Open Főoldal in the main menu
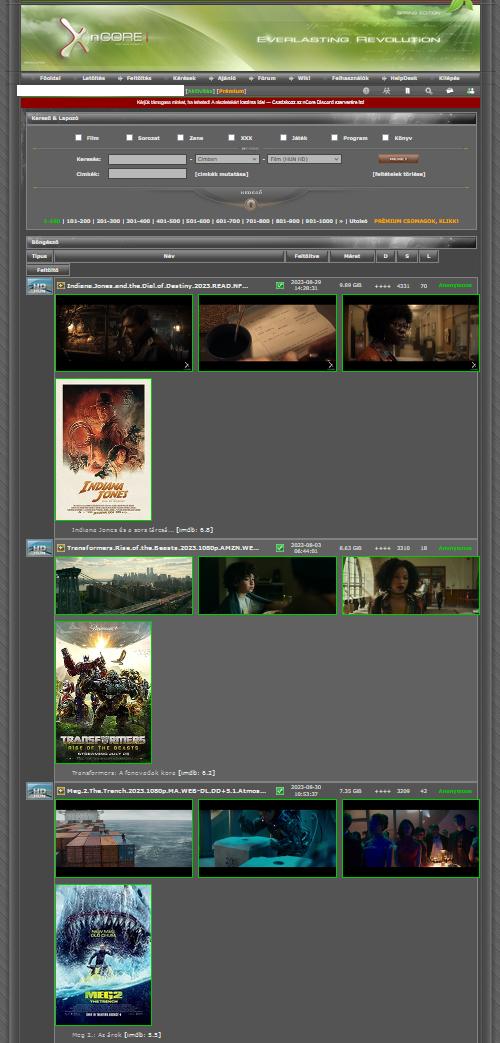500x1043 pixels. (51, 78)
